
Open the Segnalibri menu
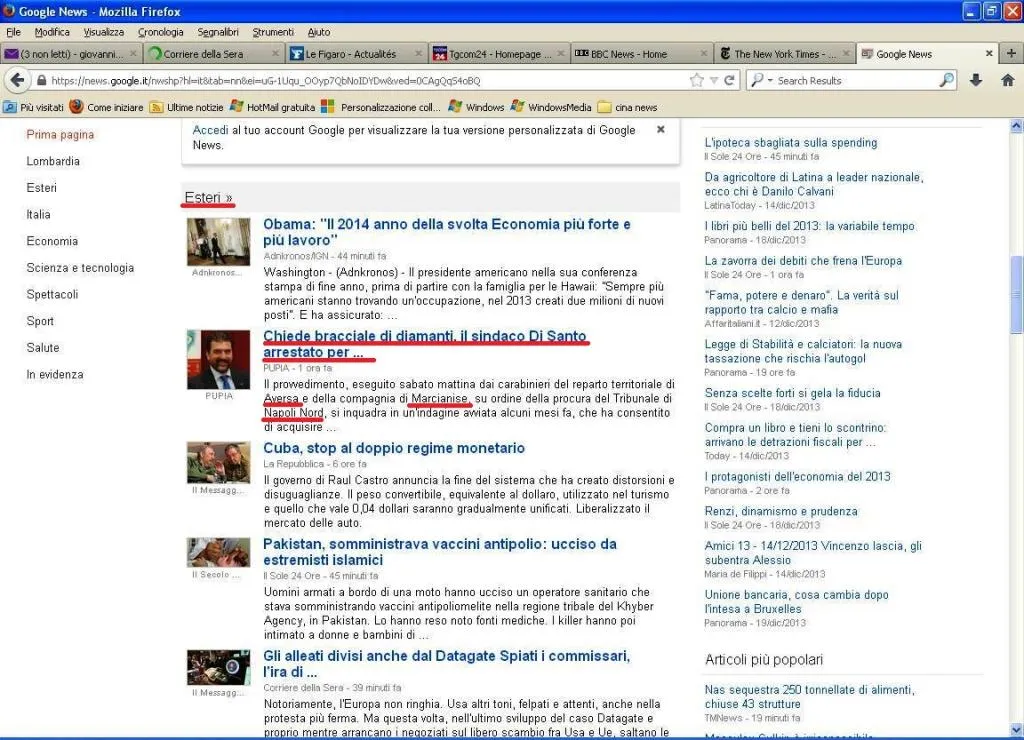pos(217,32)
